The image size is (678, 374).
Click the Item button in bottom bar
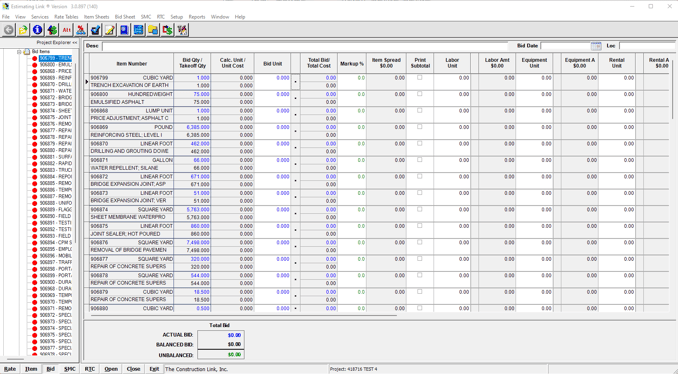(x=31, y=369)
